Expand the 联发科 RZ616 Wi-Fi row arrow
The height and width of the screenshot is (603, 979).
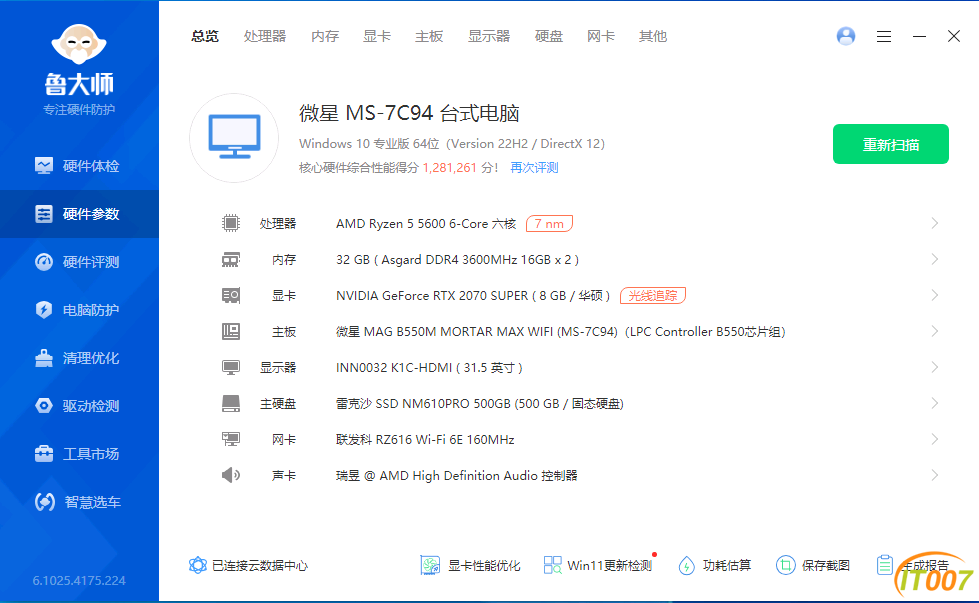tap(935, 439)
